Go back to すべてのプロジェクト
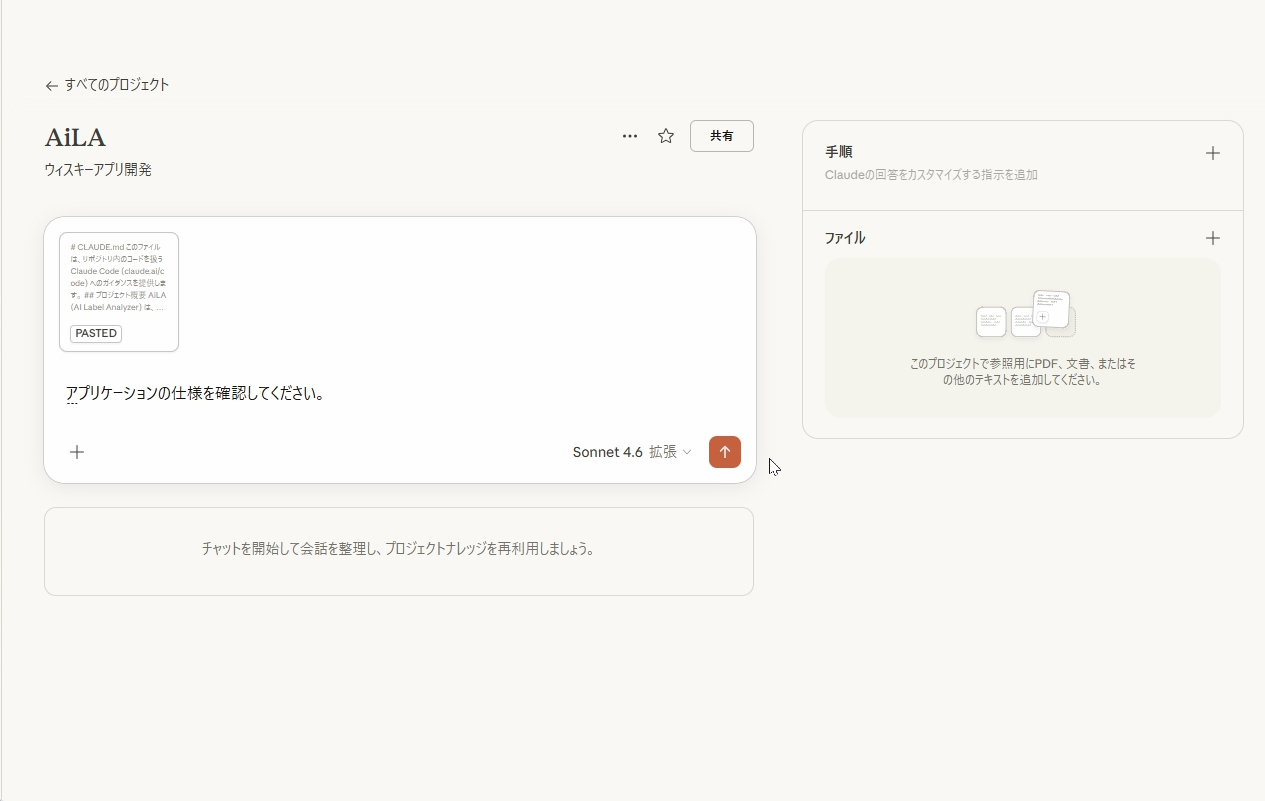This screenshot has height=801, width=1265. point(107,85)
